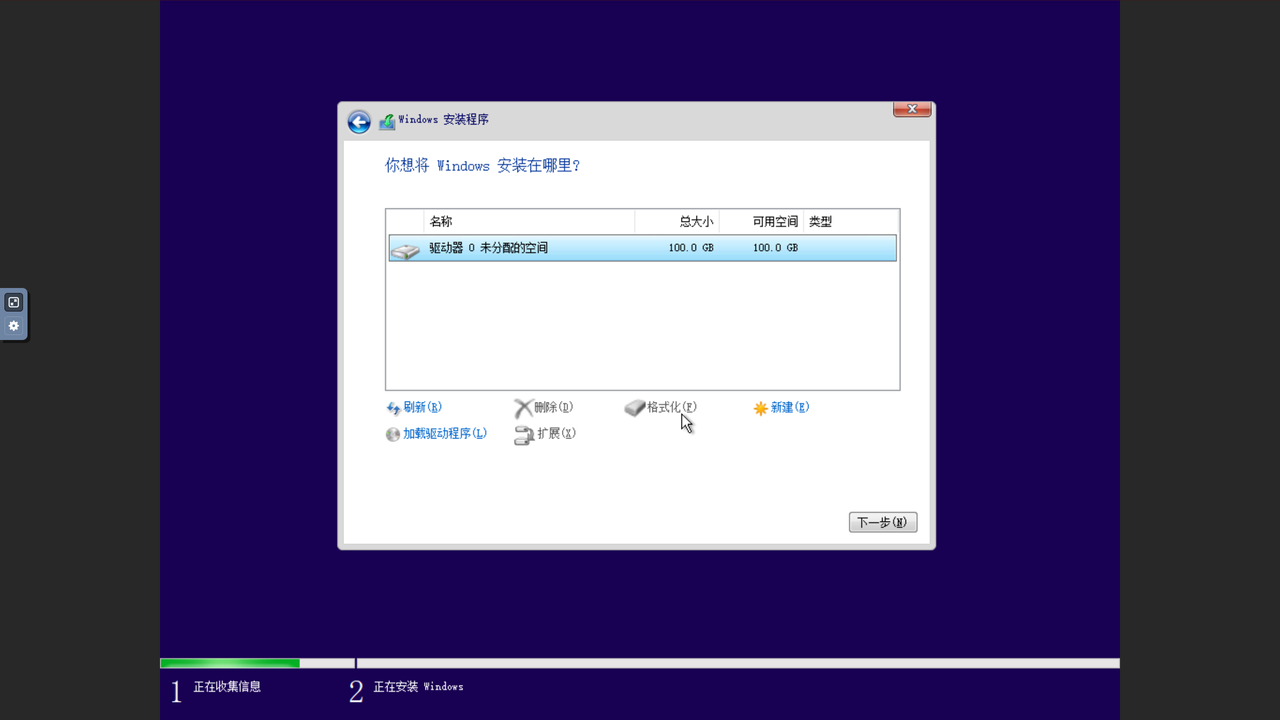Image resolution: width=1280 pixels, height=720 pixels.
Task: Click the blue back arrow button
Action: click(359, 122)
